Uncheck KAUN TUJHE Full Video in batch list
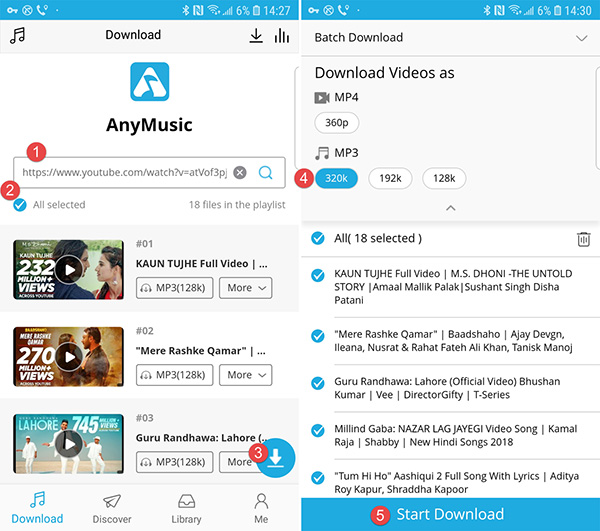The height and width of the screenshot is (531, 600). [x=318, y=275]
